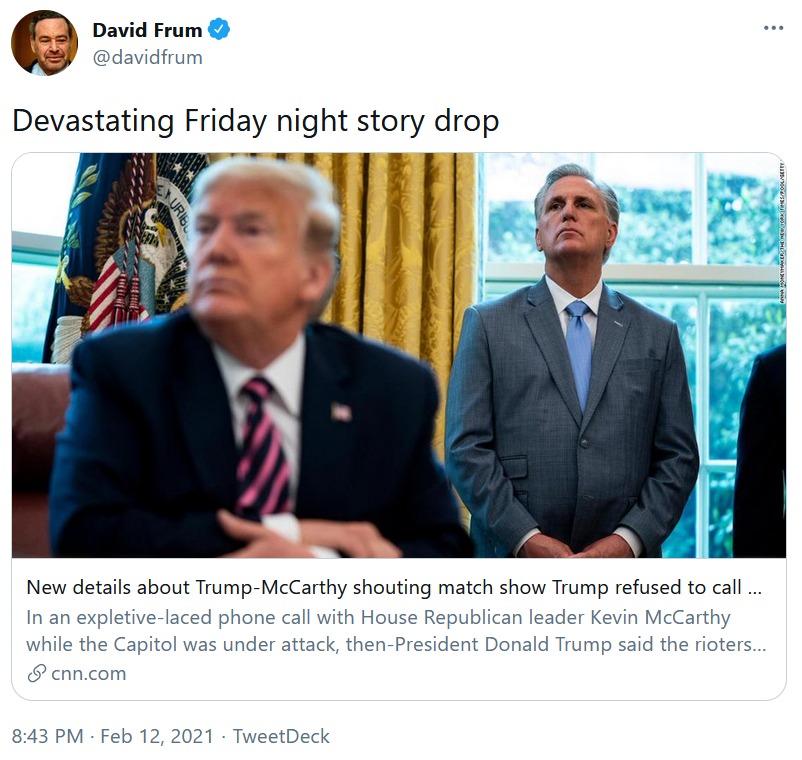Click the American flag lapel pin in photo
Viewport: 802px width, 760px height.
[341, 412]
